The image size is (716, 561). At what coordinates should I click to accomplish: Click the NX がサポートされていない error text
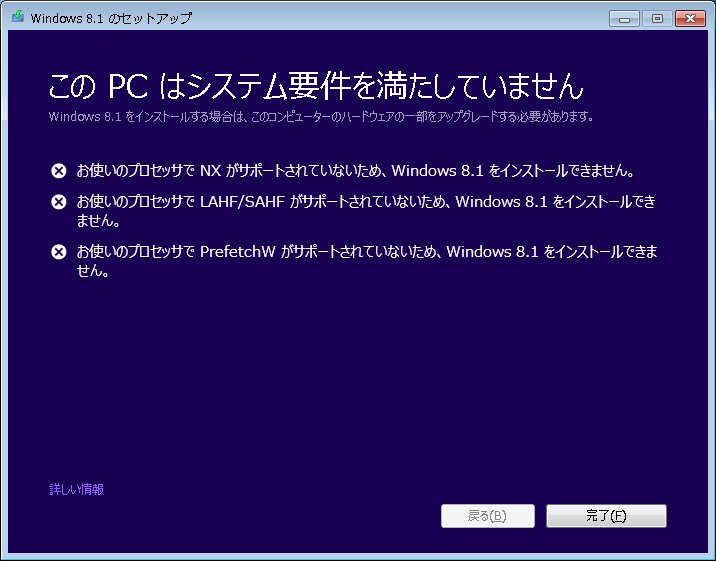pos(355,171)
